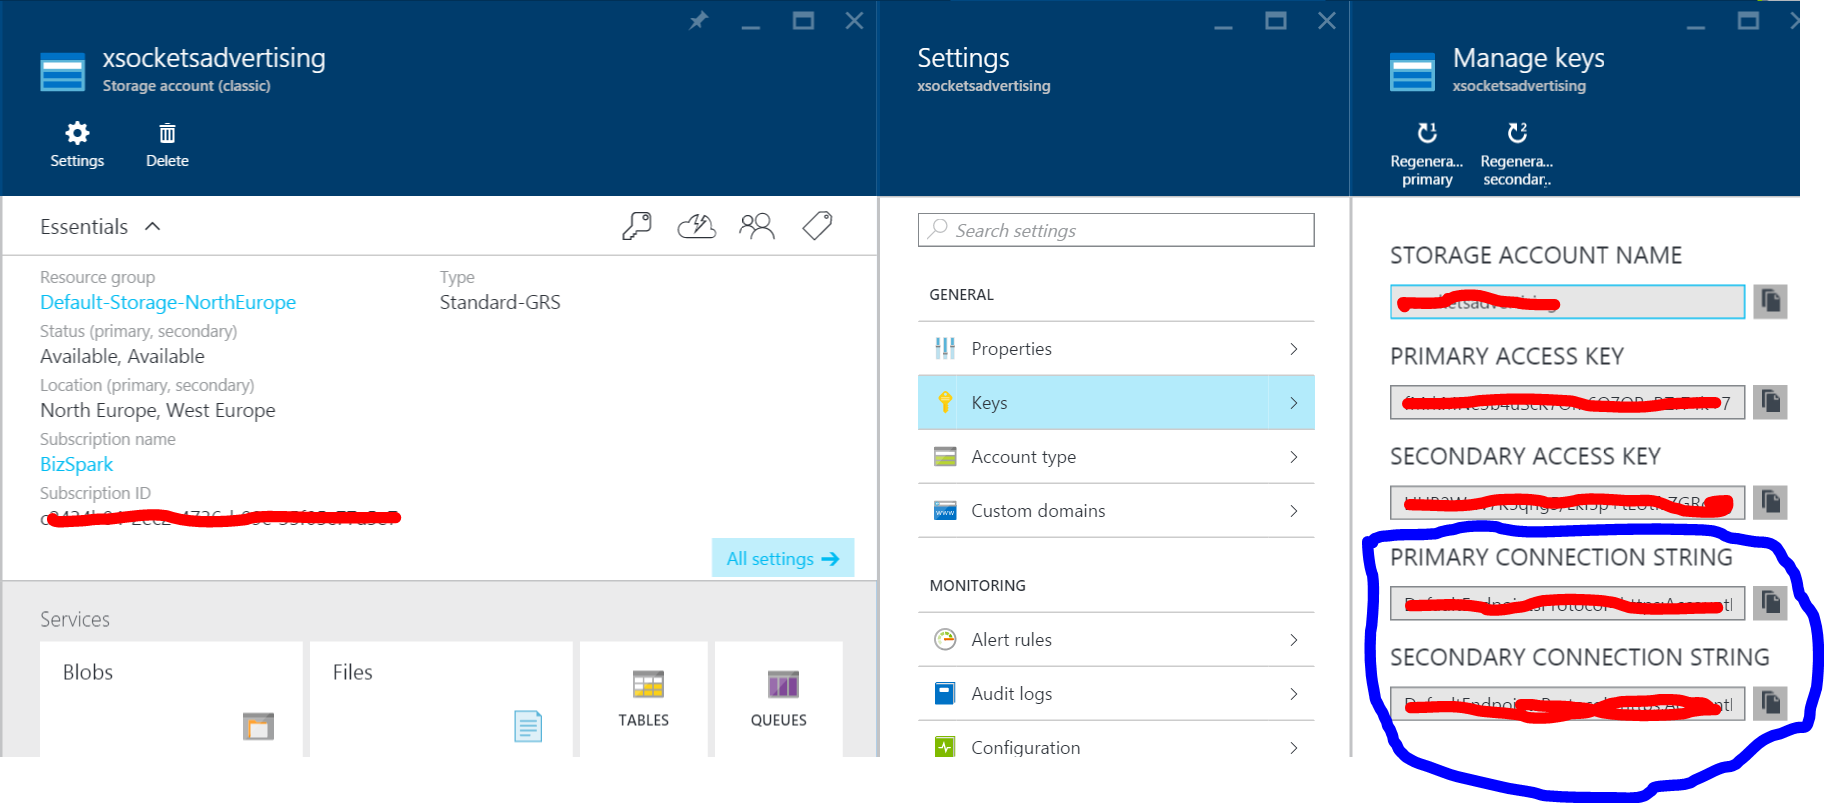Click the users icon in Essentials bar
The height and width of the screenshot is (803, 1824).
point(756,227)
